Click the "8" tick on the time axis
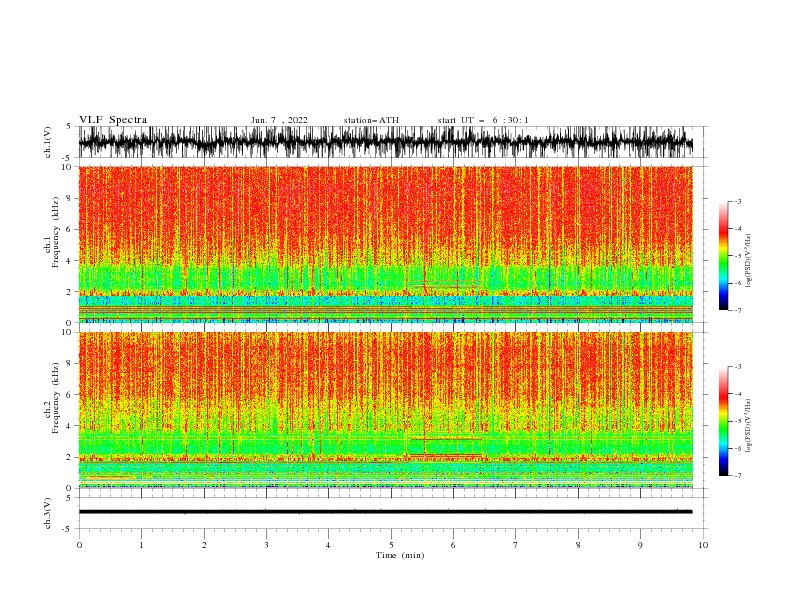The image size is (792, 612). pyautogui.click(x=578, y=545)
